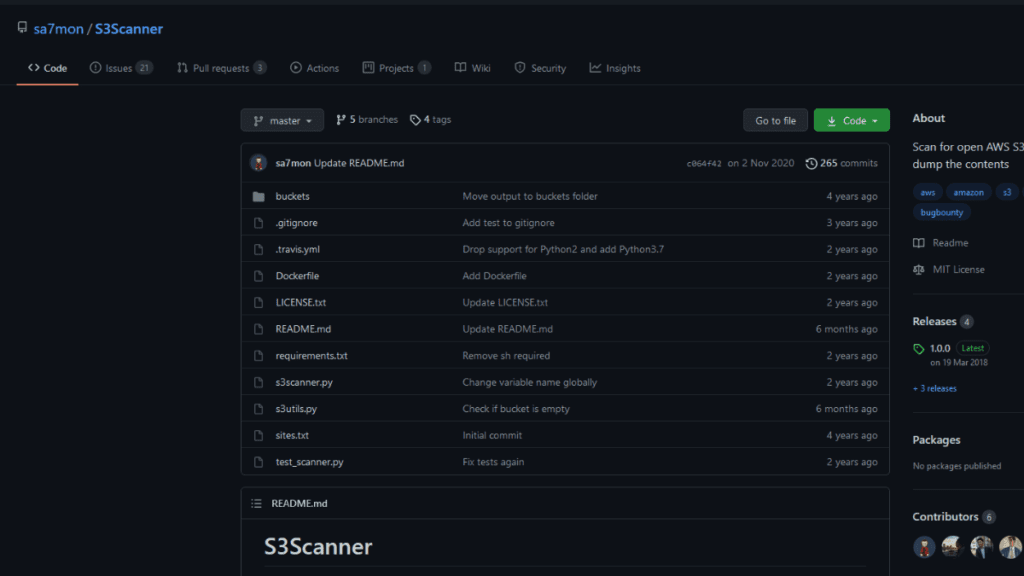Open commit 'Check if bucket is empty'
This screenshot has width=1024, height=576.
pyautogui.click(x=516, y=409)
